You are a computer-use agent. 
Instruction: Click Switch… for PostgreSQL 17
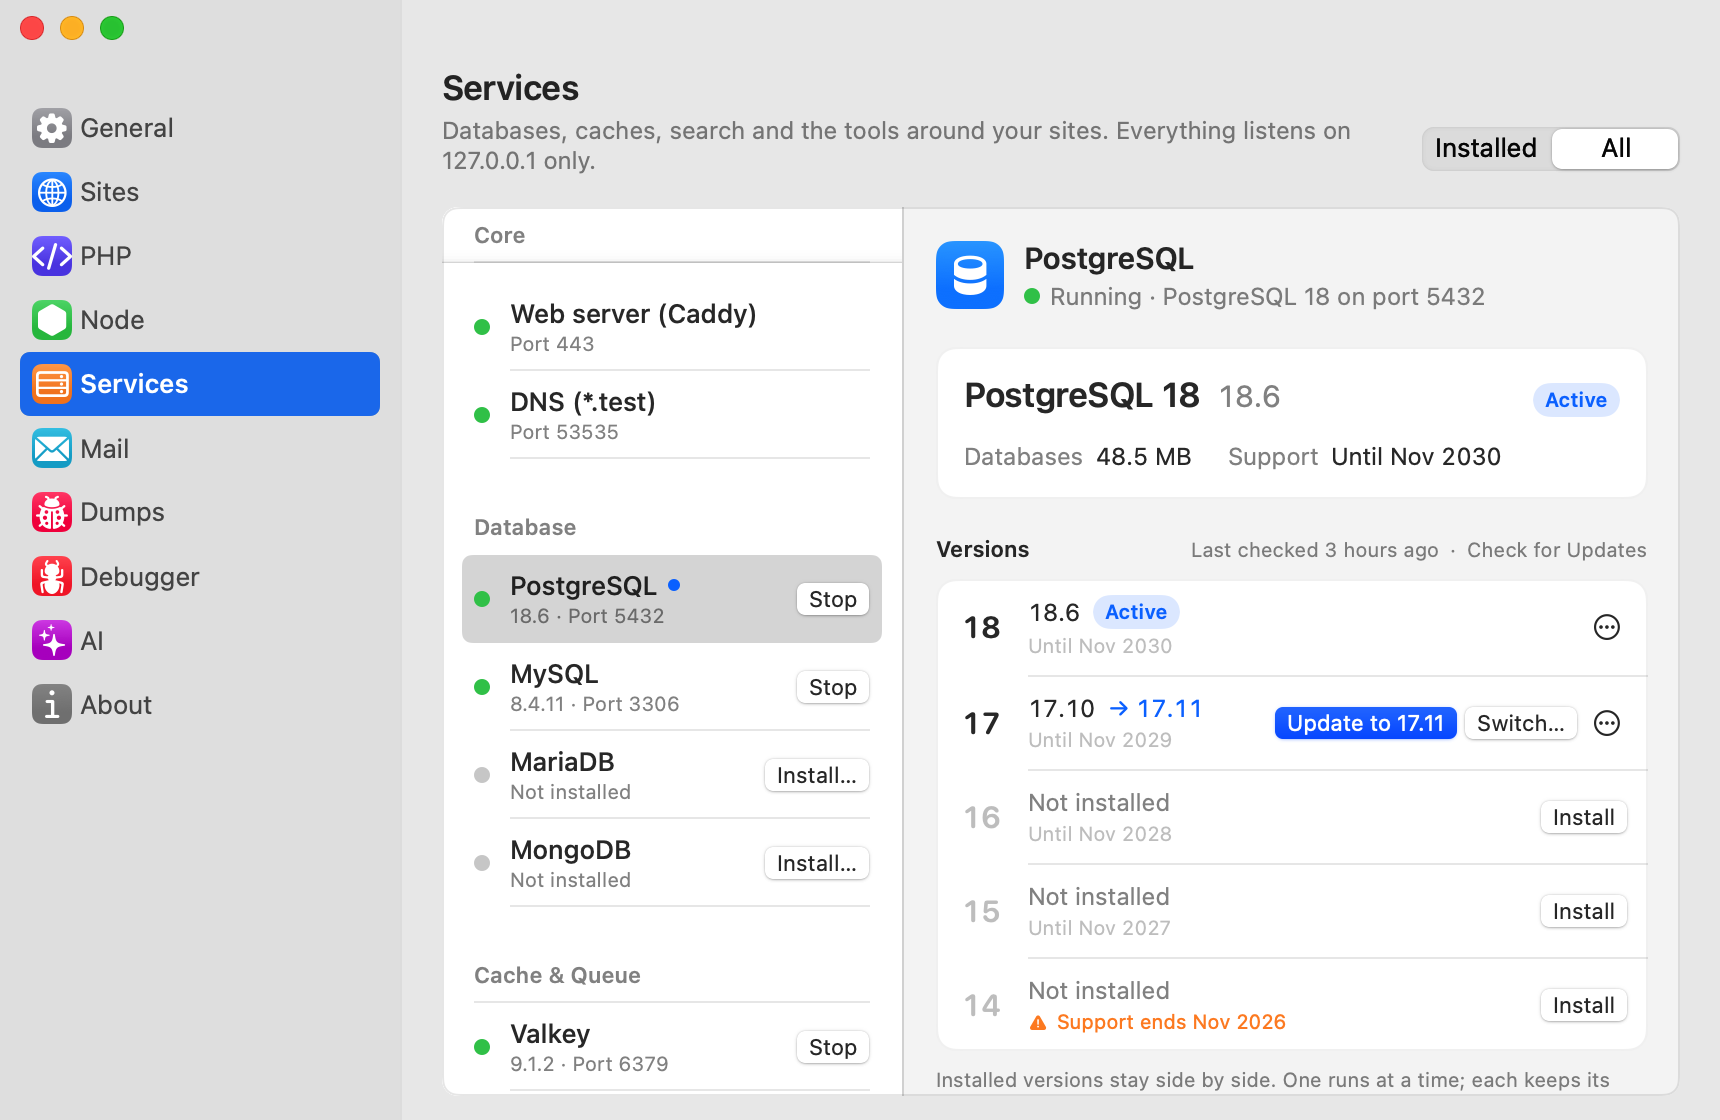click(1521, 723)
